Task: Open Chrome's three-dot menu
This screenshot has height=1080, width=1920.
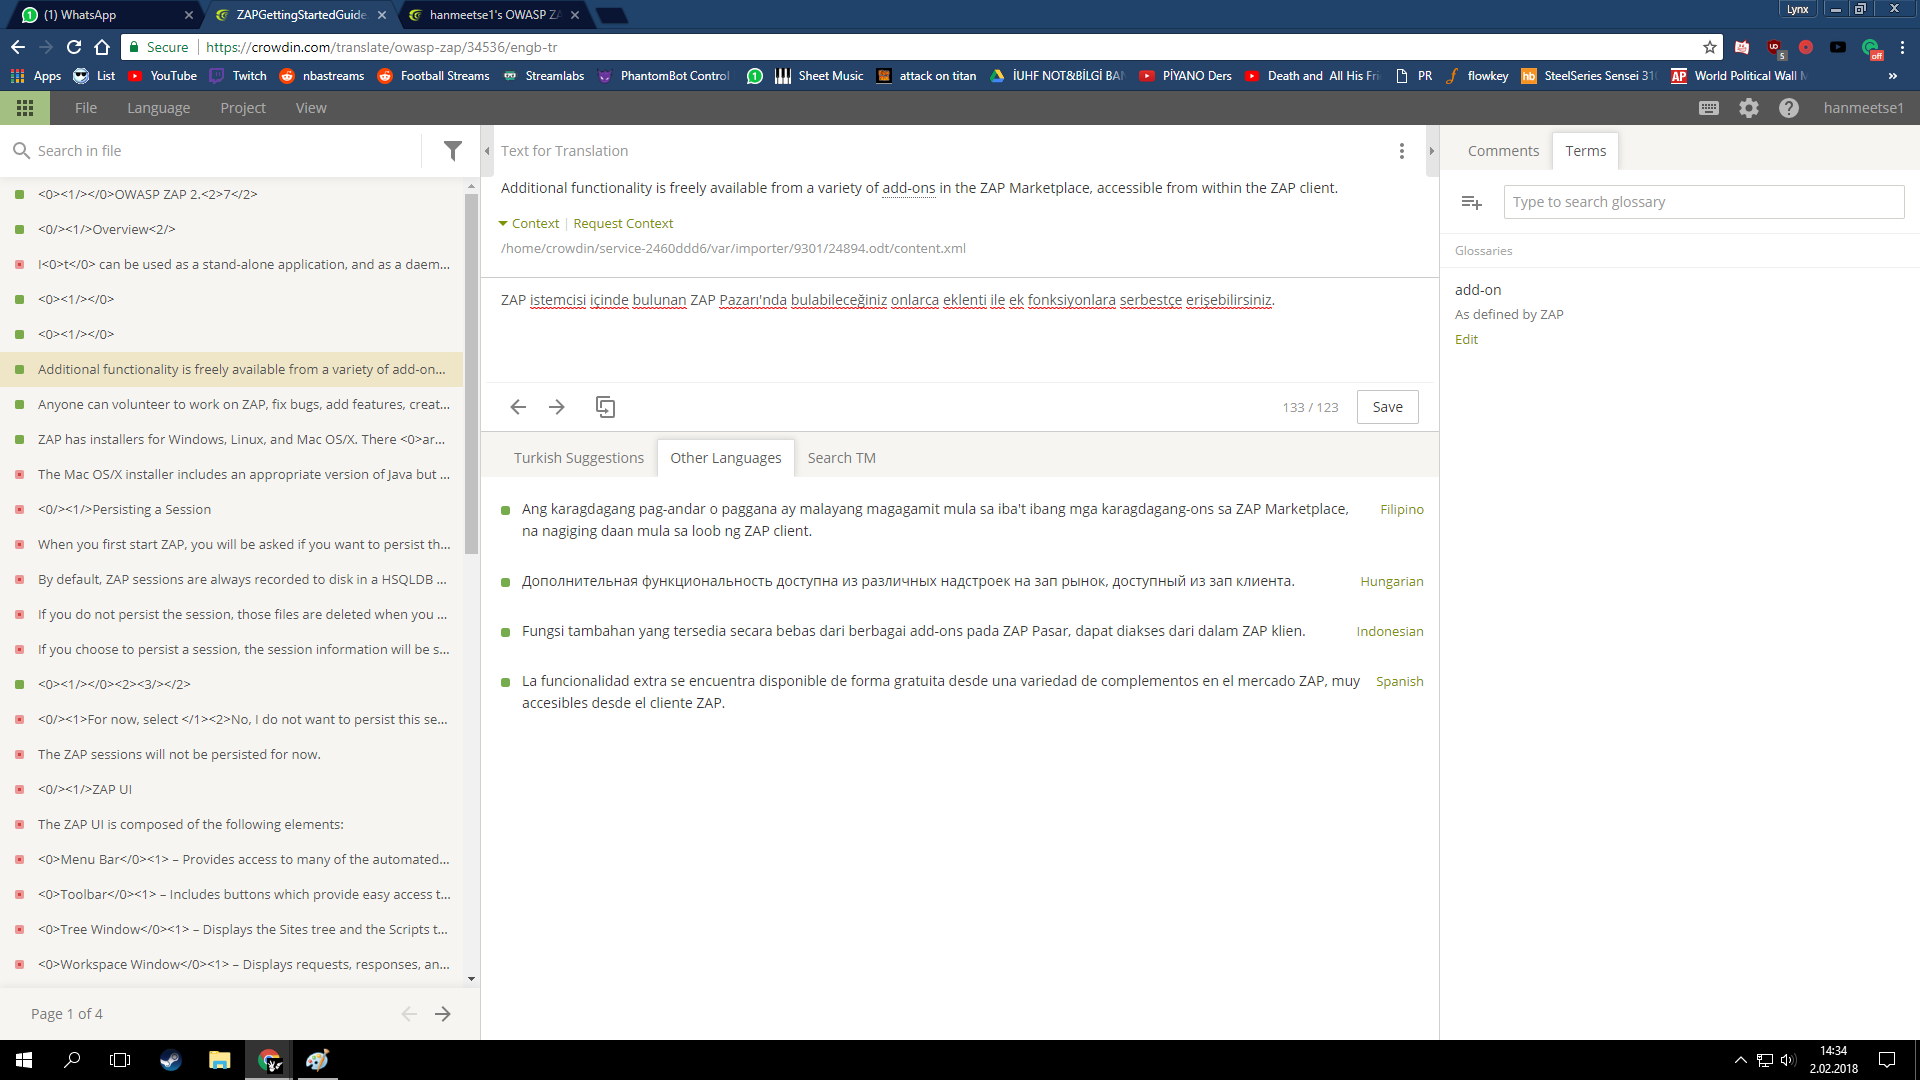Action: 1903,47
